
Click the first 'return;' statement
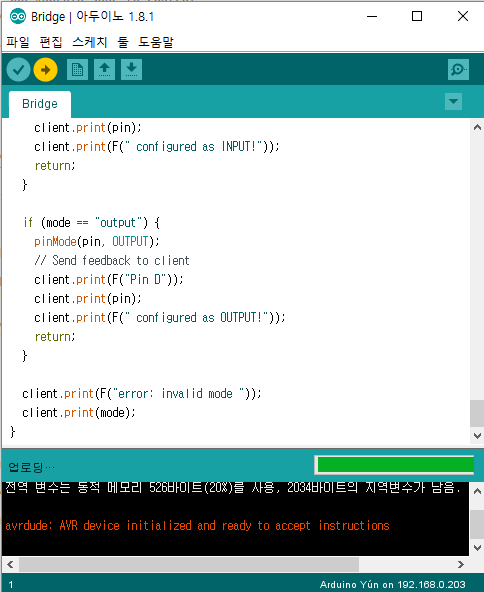[55, 166]
